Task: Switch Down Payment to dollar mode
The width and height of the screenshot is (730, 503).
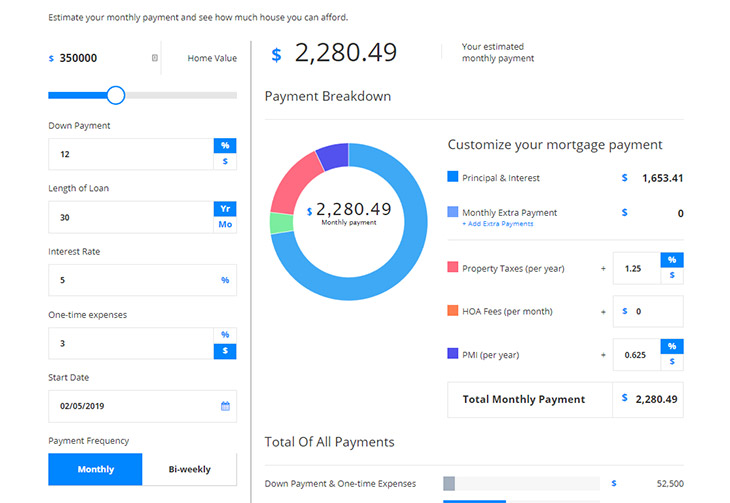Action: click(225, 161)
